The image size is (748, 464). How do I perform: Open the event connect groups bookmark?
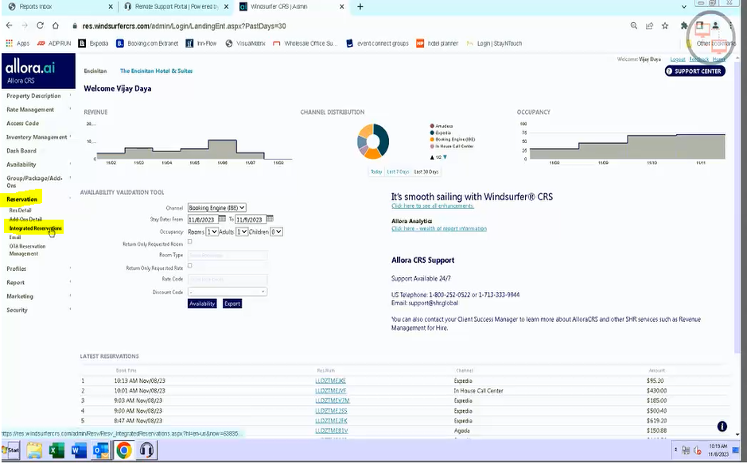pyautogui.click(x=377, y=43)
